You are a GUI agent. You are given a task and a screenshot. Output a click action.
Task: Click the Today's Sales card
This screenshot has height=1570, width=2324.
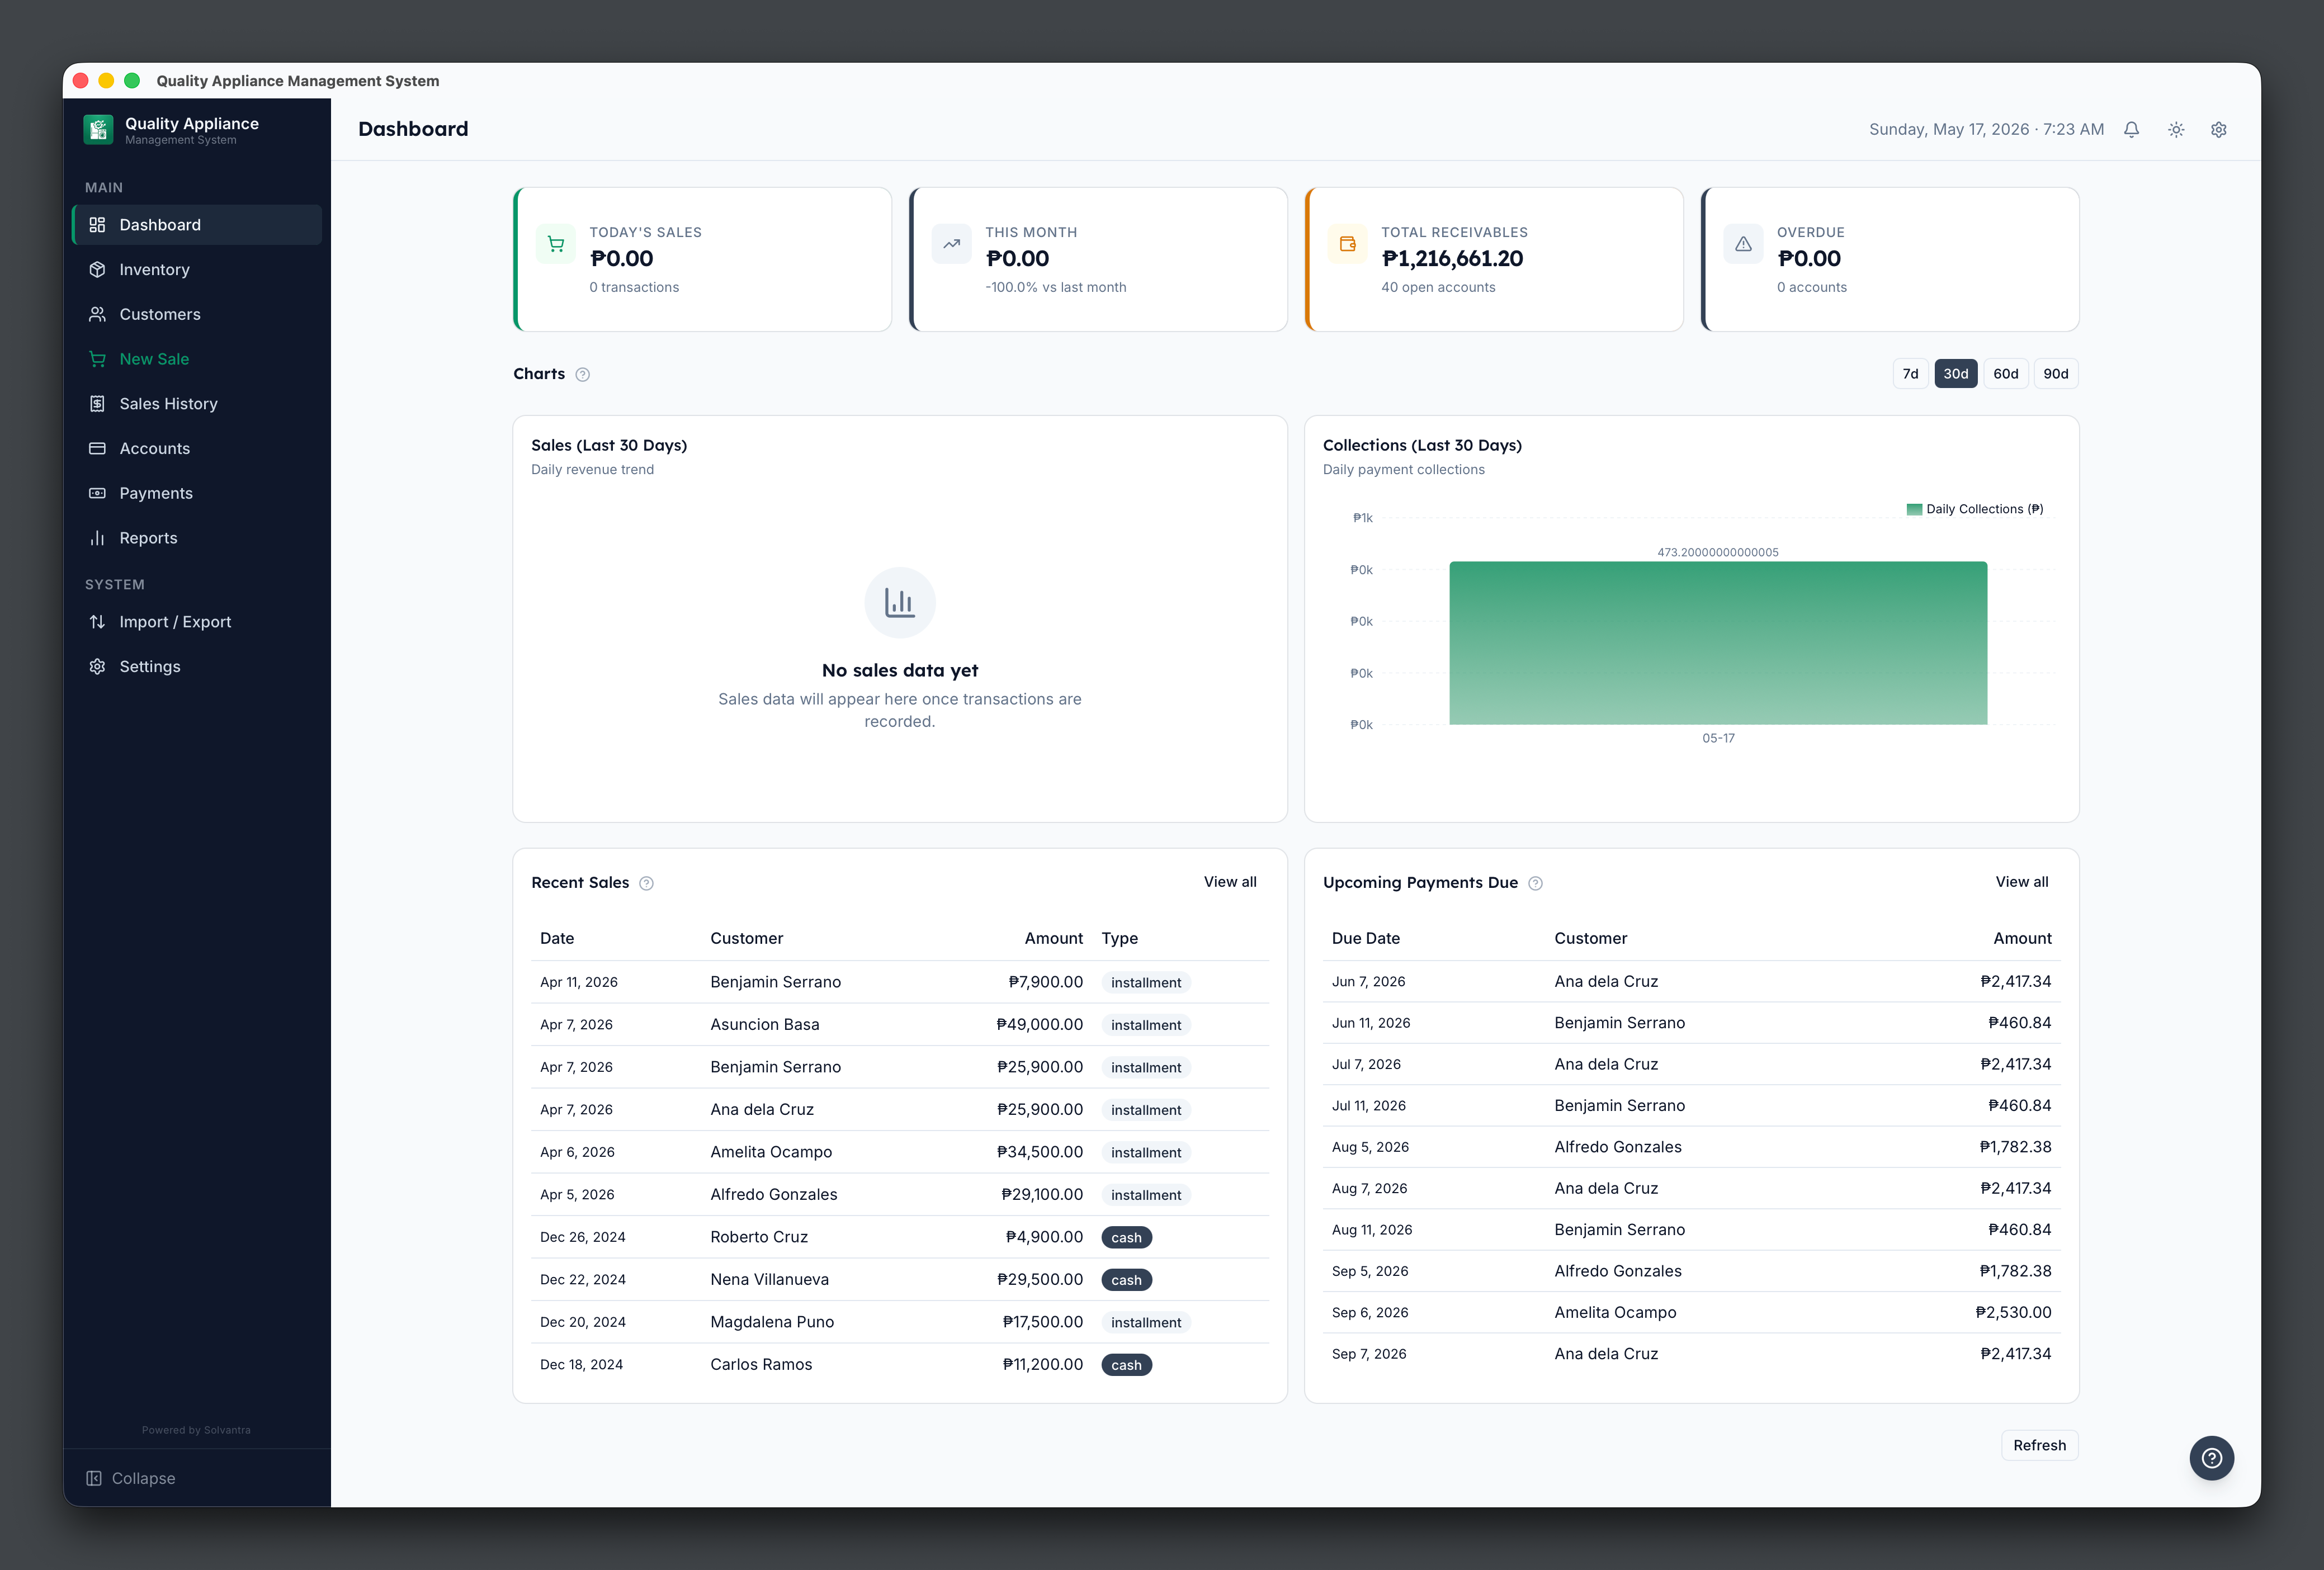click(x=702, y=259)
